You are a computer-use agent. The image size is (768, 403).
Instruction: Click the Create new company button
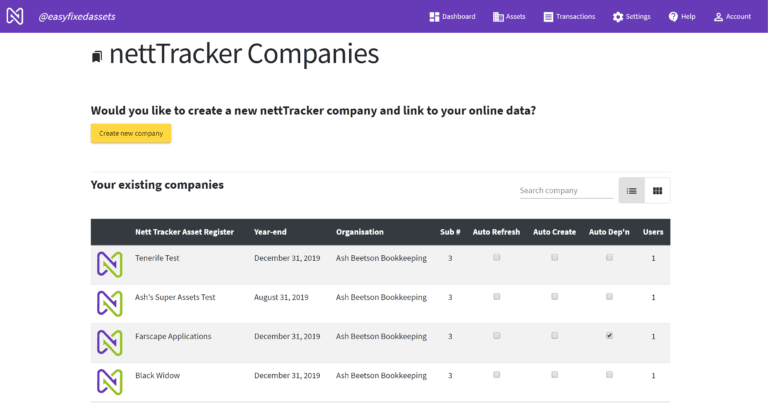131,133
